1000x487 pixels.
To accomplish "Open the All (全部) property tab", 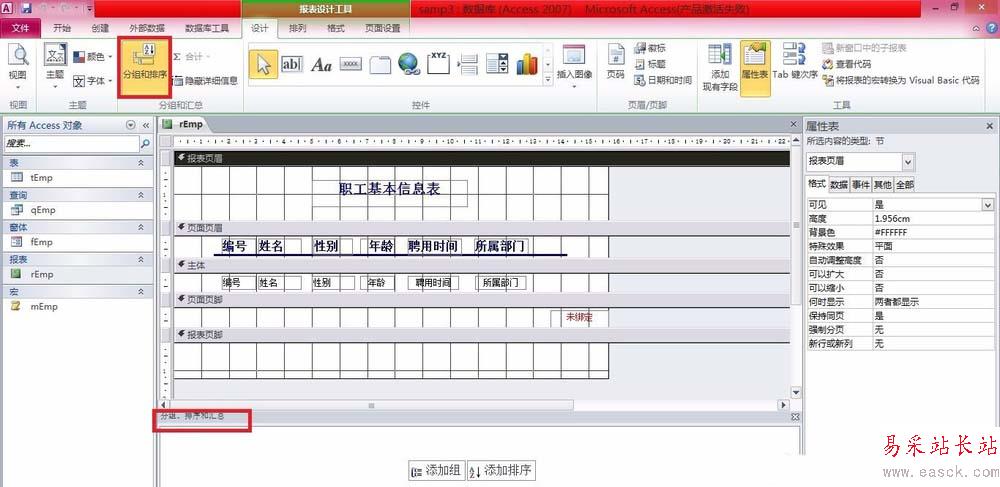I will click(x=904, y=185).
